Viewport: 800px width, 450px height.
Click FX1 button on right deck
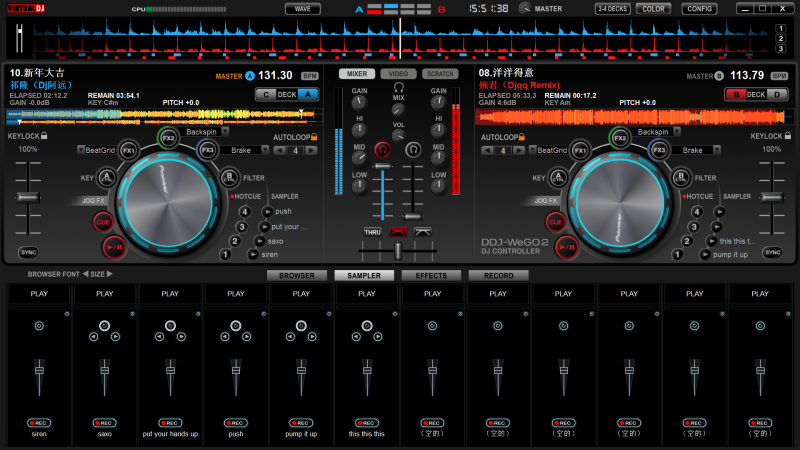click(x=580, y=151)
